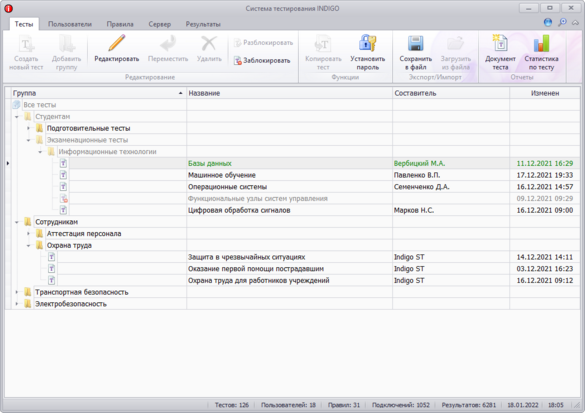585x413 pixels.
Task: Open the Сервер tab
Action: pos(160,24)
